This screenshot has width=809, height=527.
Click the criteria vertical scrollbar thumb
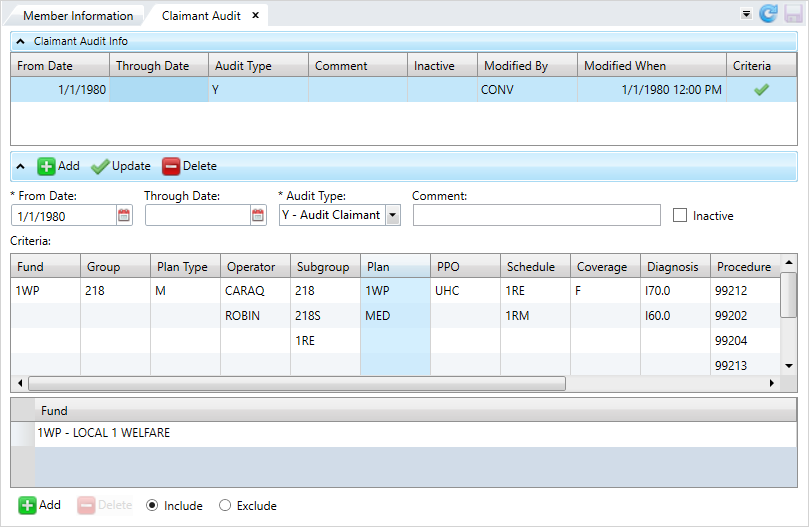(788, 295)
